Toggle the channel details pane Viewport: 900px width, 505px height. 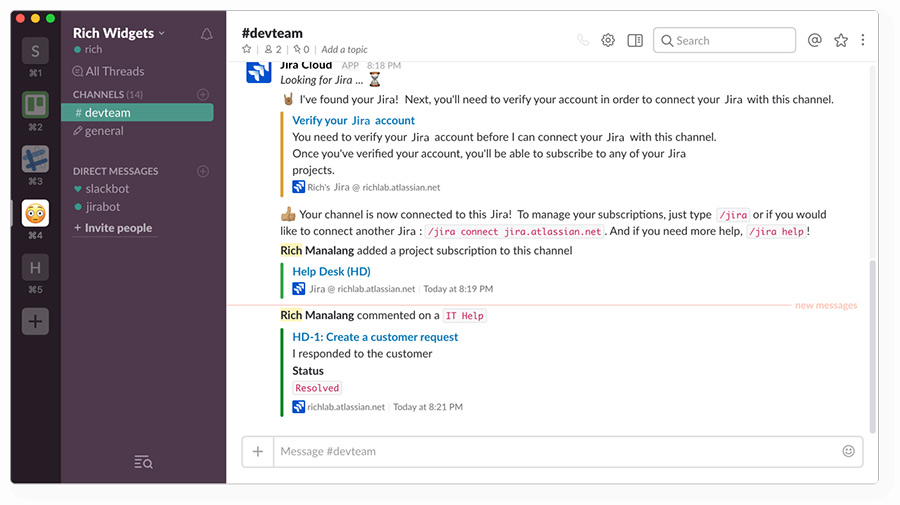(x=635, y=40)
